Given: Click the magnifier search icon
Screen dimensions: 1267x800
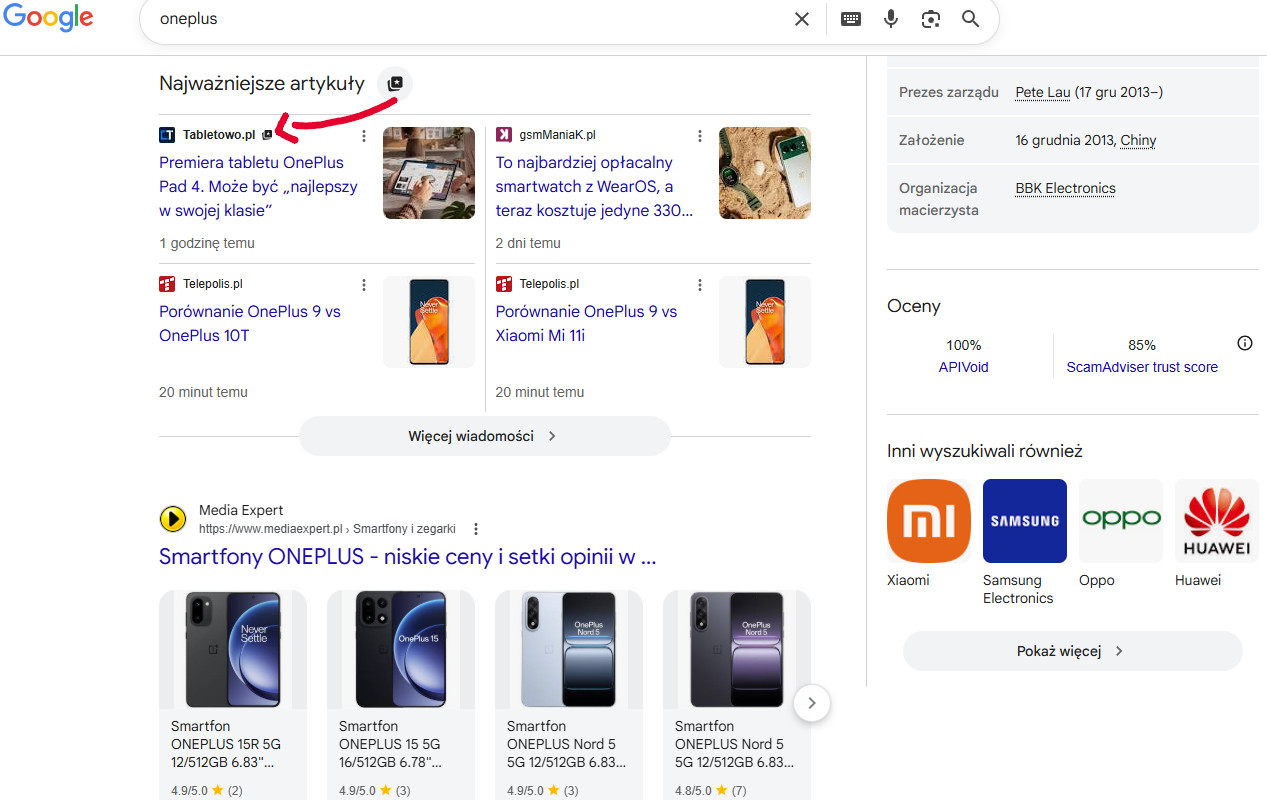Looking at the screenshot, I should 971,19.
